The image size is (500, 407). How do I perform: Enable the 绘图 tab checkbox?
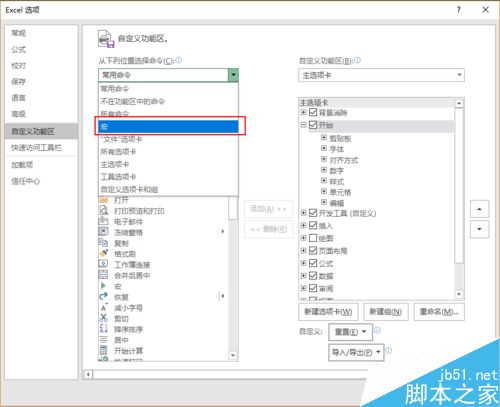pyautogui.click(x=313, y=238)
